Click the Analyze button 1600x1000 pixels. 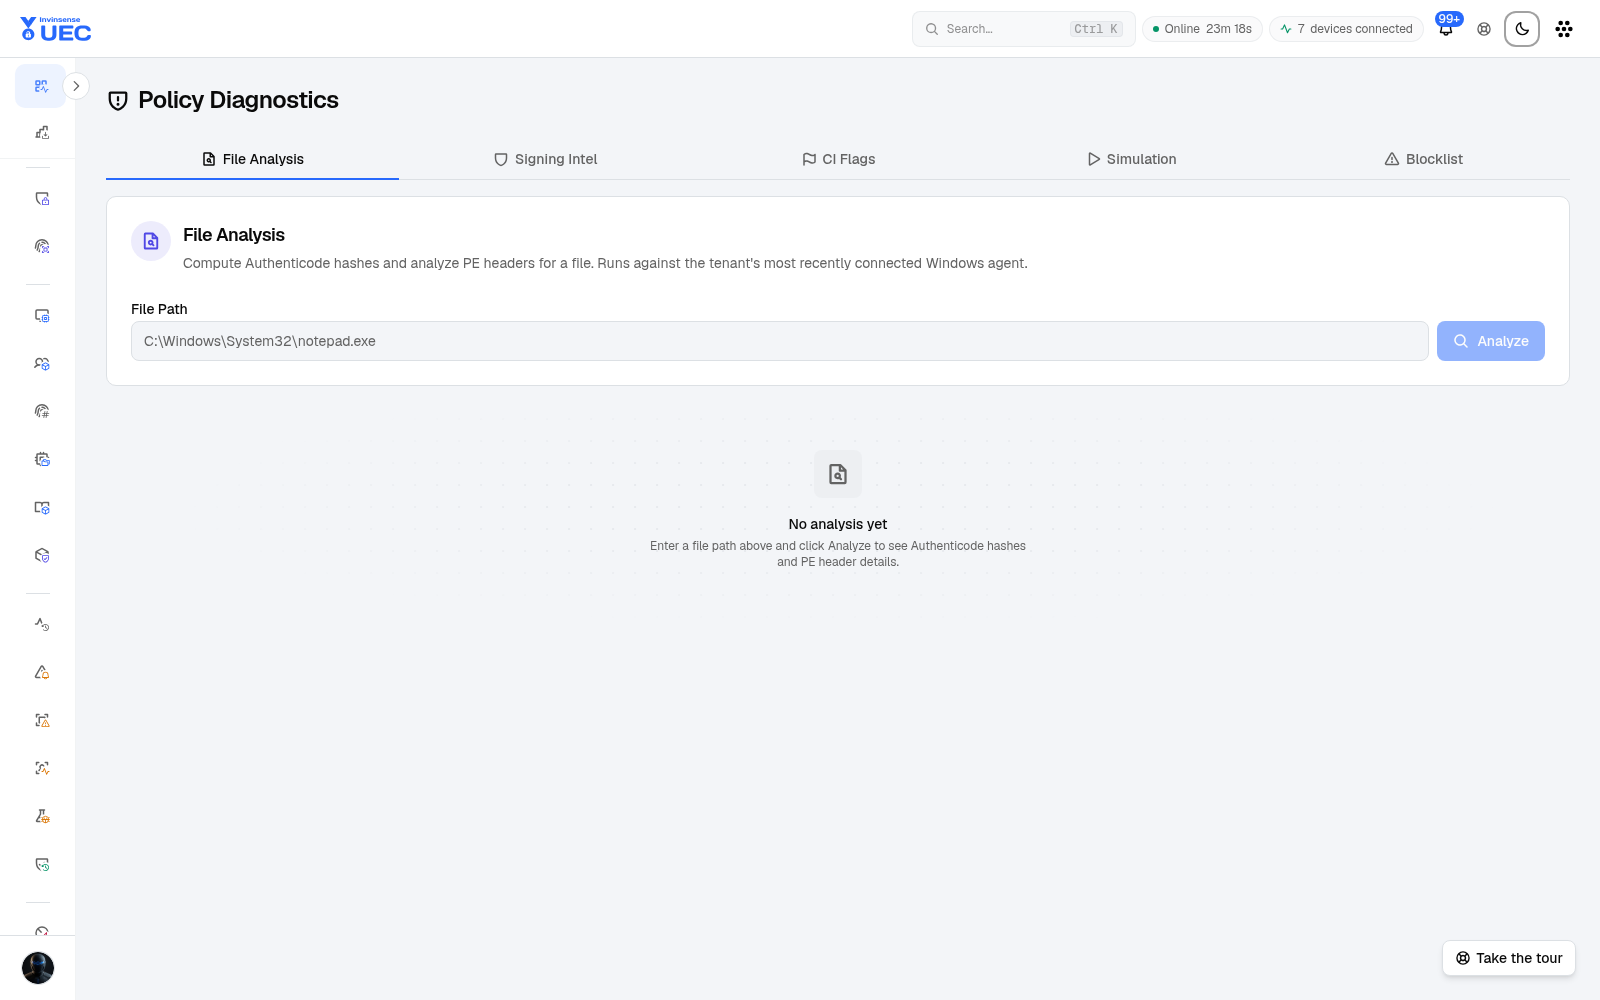tap(1491, 341)
